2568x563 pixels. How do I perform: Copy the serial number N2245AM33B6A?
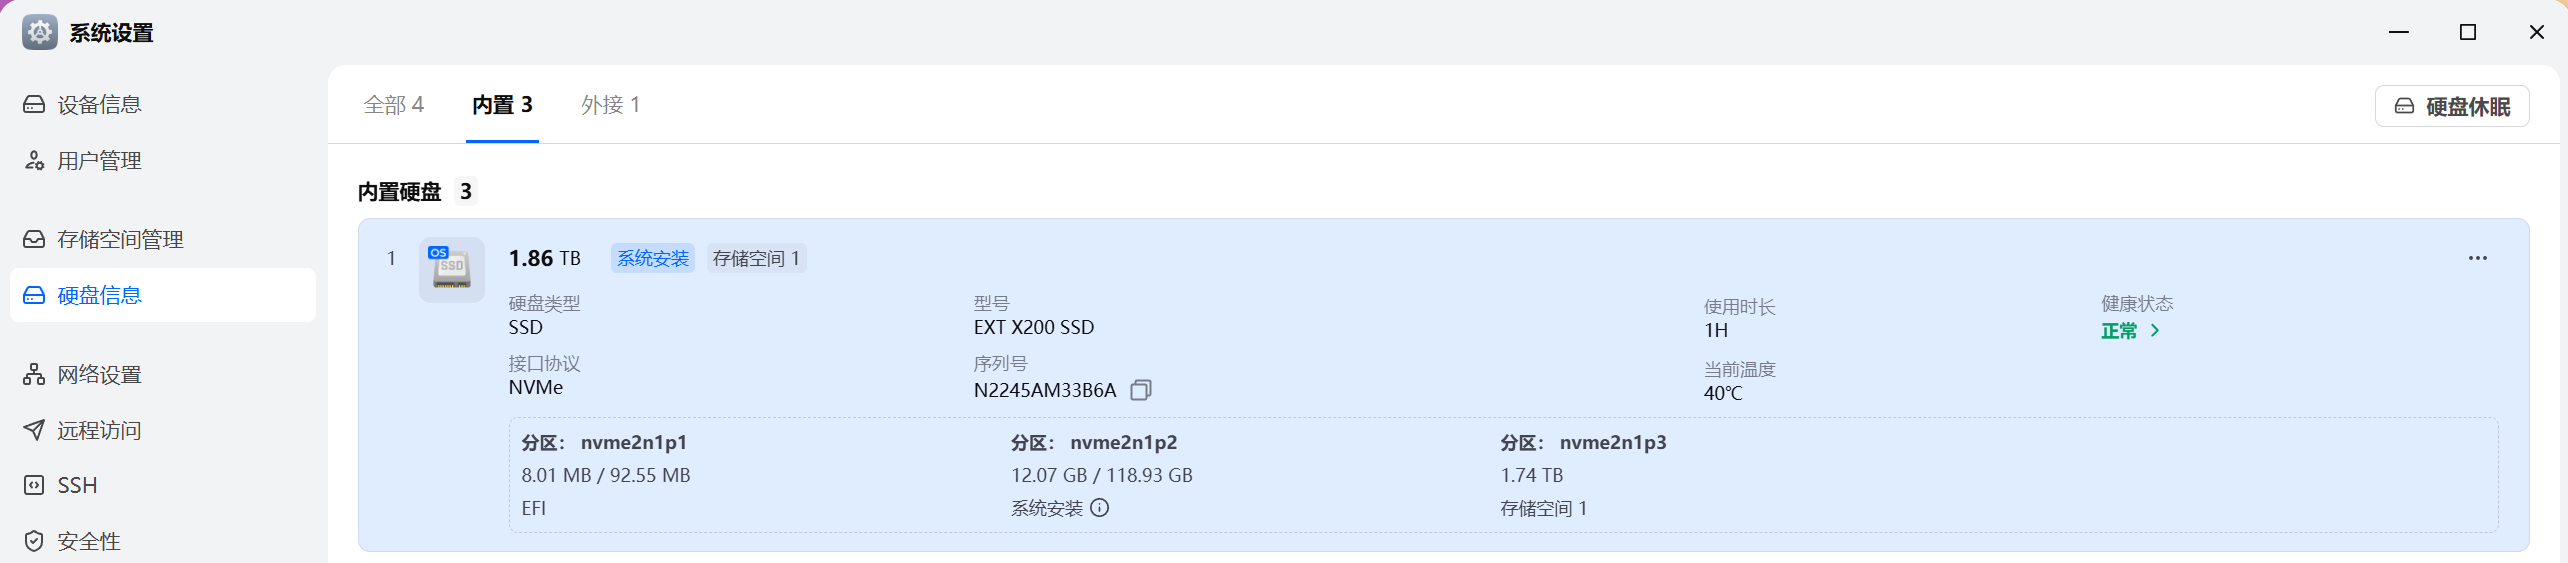(x=1141, y=390)
